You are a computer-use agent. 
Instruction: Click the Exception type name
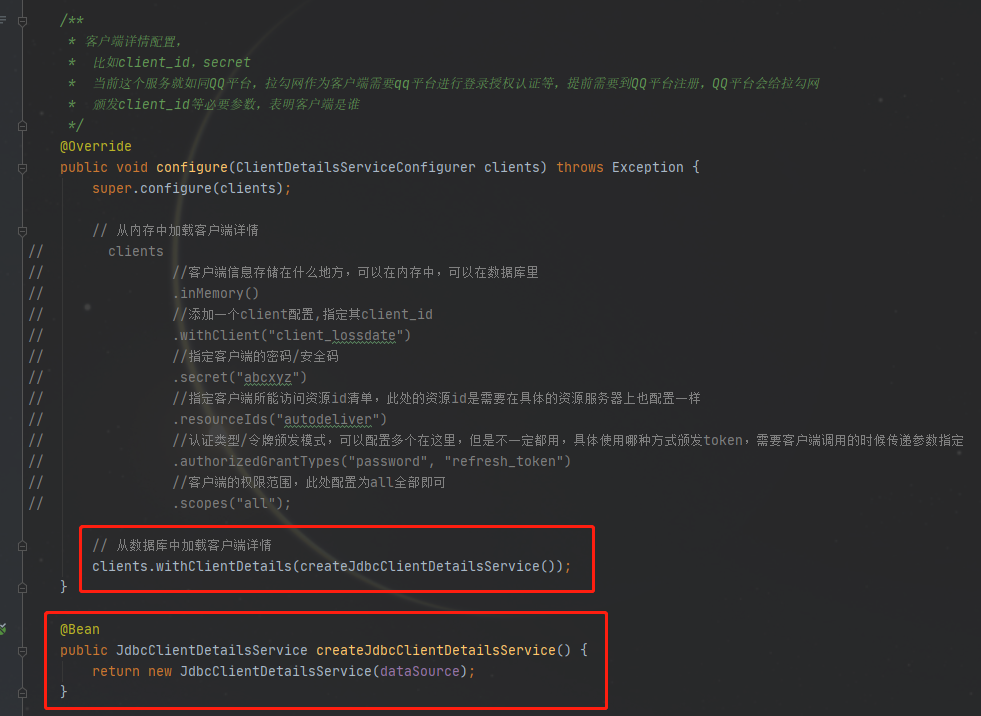(648, 168)
